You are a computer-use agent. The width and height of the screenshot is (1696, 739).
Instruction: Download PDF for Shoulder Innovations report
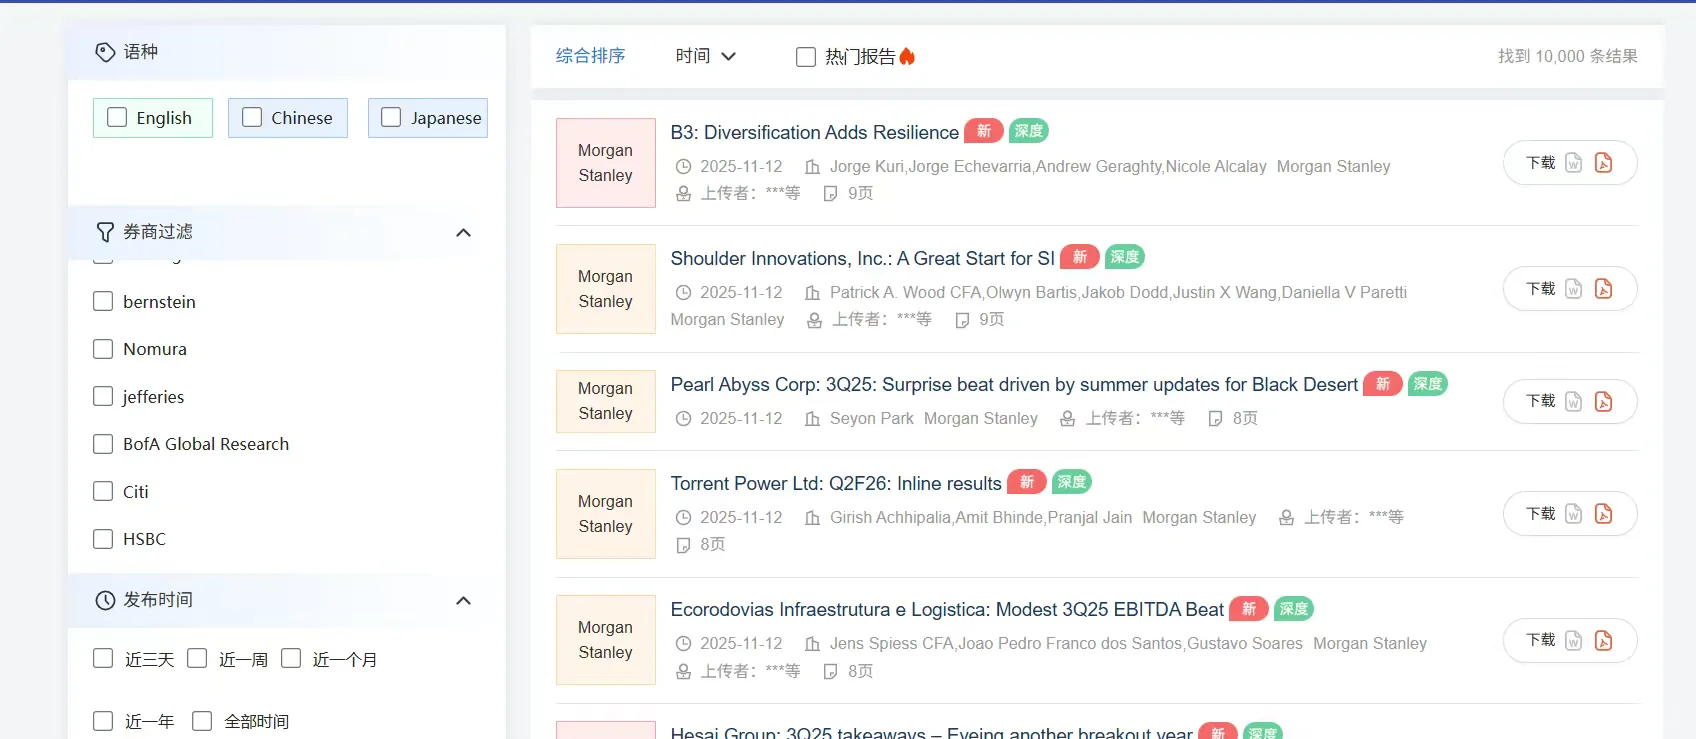[x=1603, y=289]
